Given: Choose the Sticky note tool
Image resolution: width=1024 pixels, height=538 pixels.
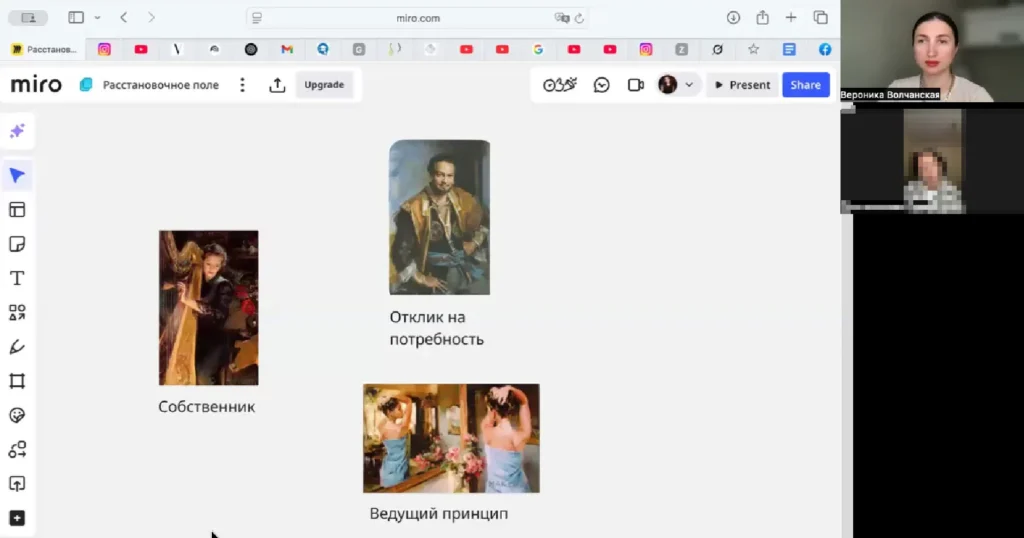Looking at the screenshot, I should tap(17, 244).
